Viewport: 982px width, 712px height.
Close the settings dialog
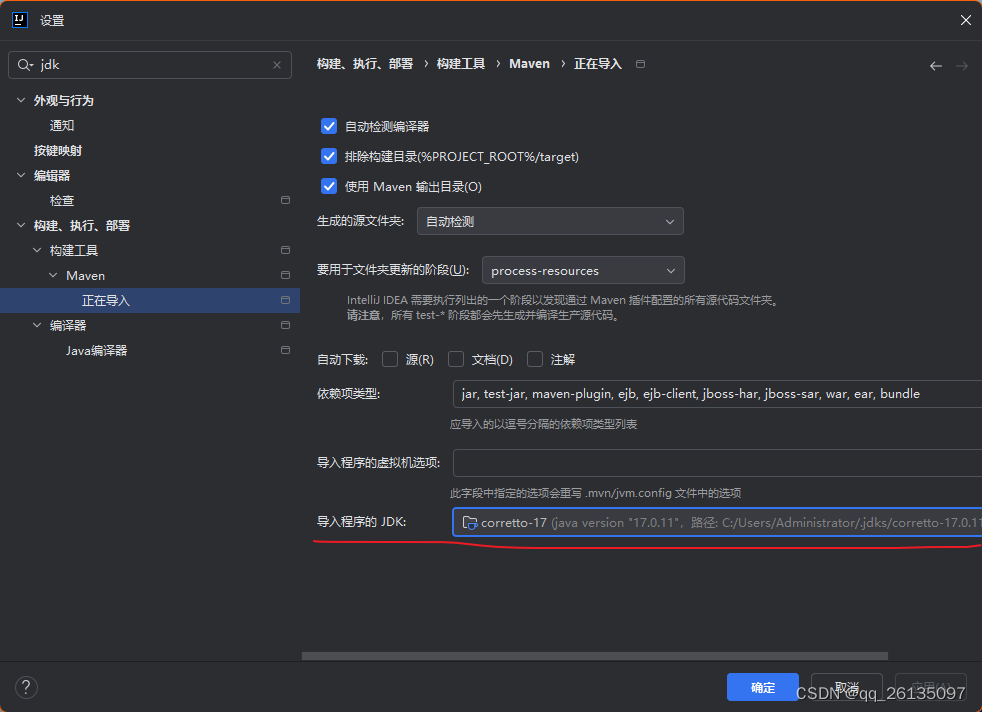966,20
